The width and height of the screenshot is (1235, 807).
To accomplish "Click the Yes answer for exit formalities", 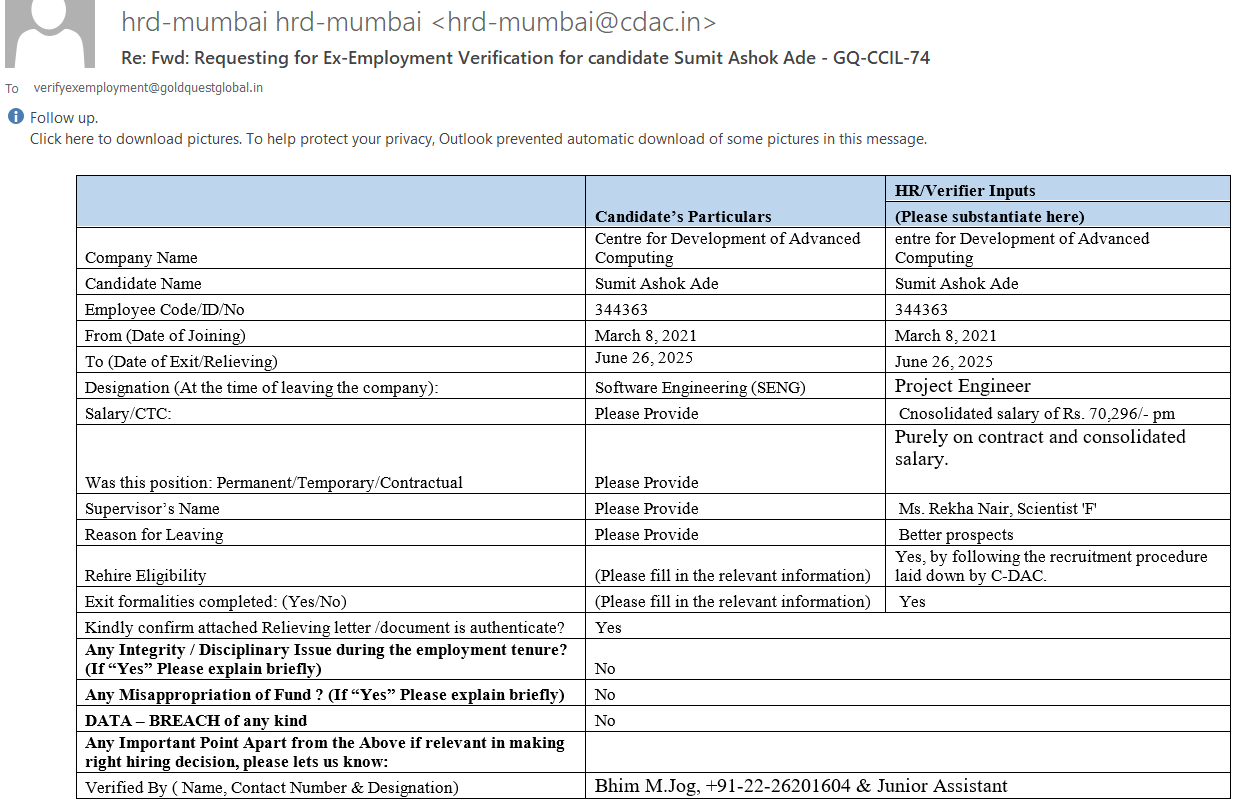I will [912, 601].
